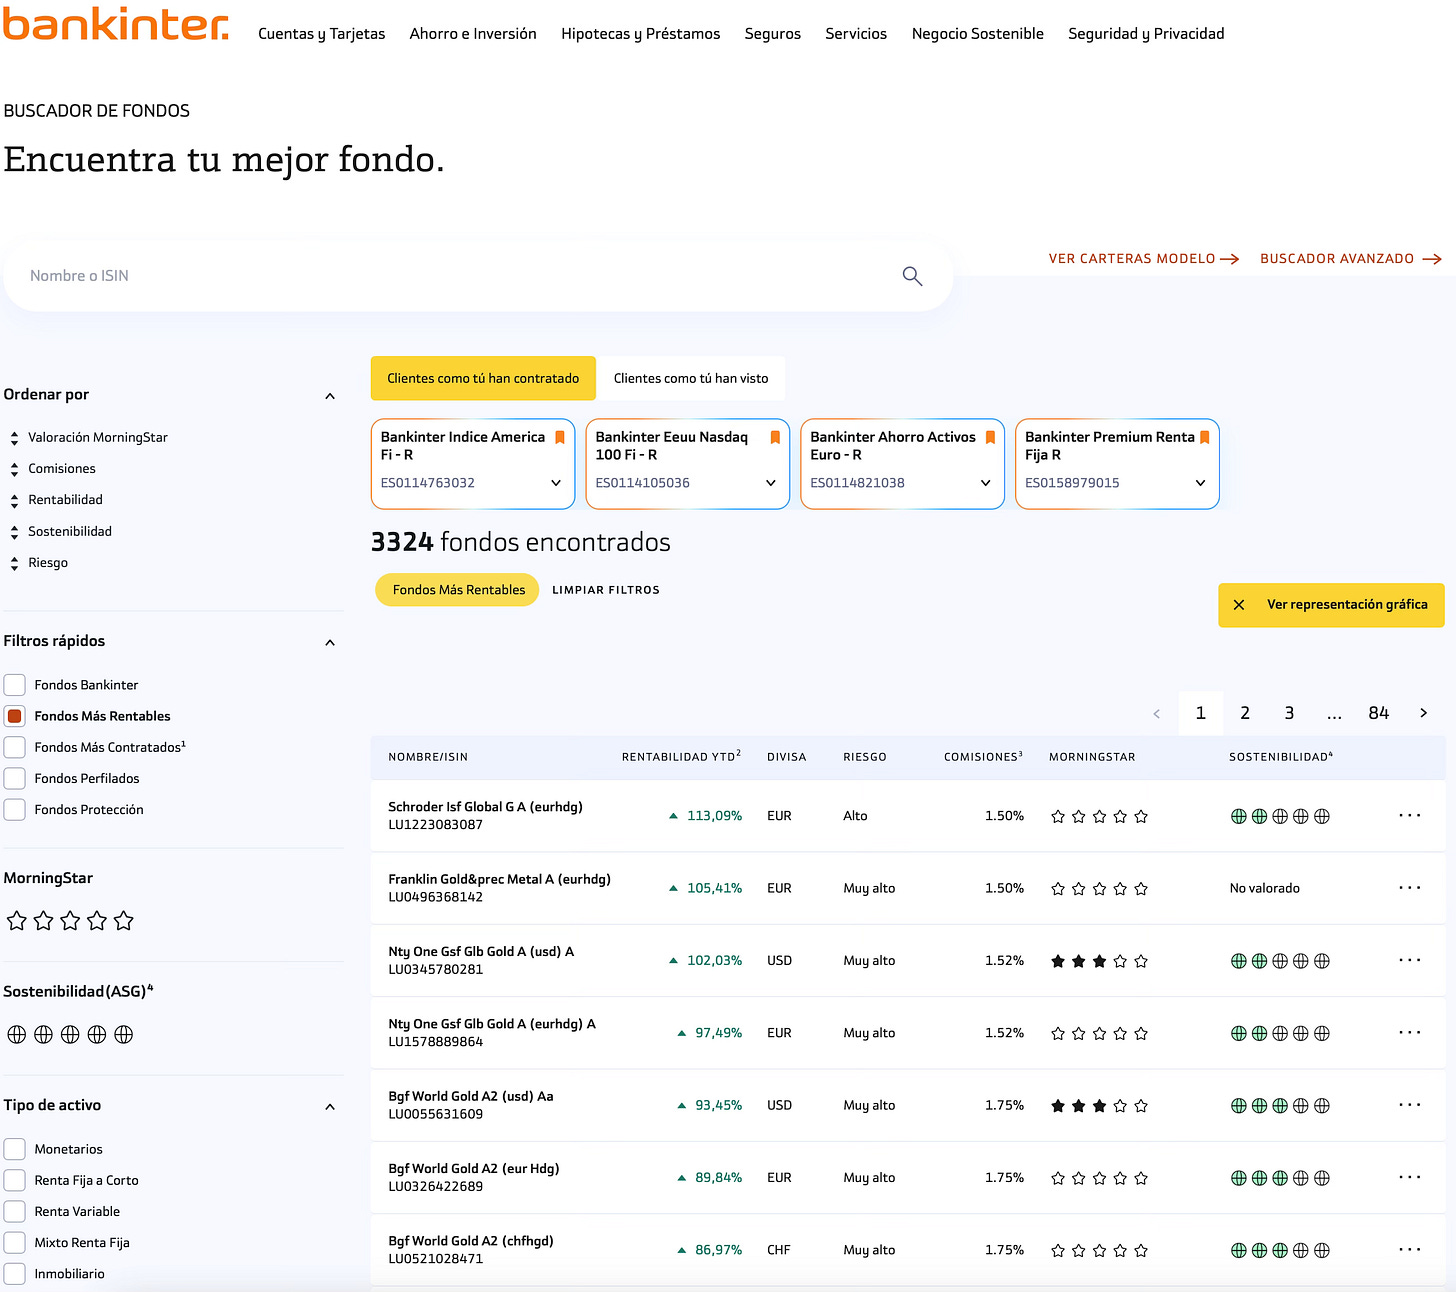Viewport: 1456px width, 1292px height.
Task: Open Seguridad y Privacidad menu
Action: pyautogui.click(x=1146, y=34)
